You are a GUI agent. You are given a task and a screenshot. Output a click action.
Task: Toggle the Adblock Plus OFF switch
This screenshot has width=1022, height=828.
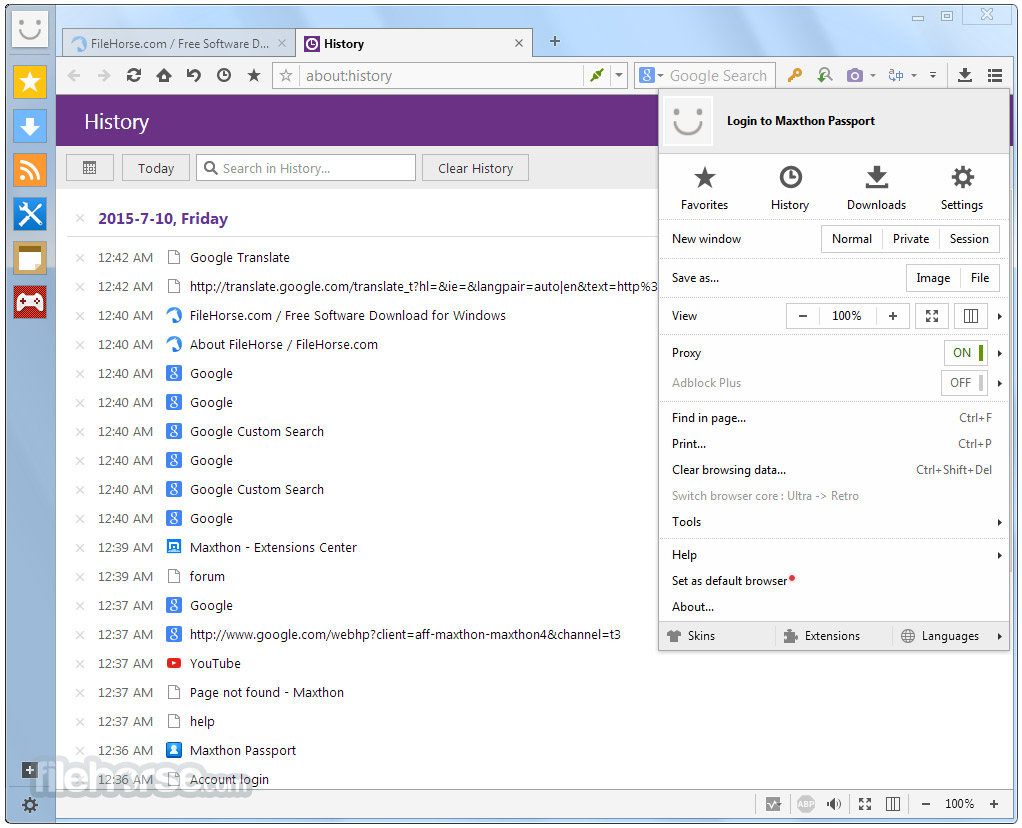pos(964,383)
